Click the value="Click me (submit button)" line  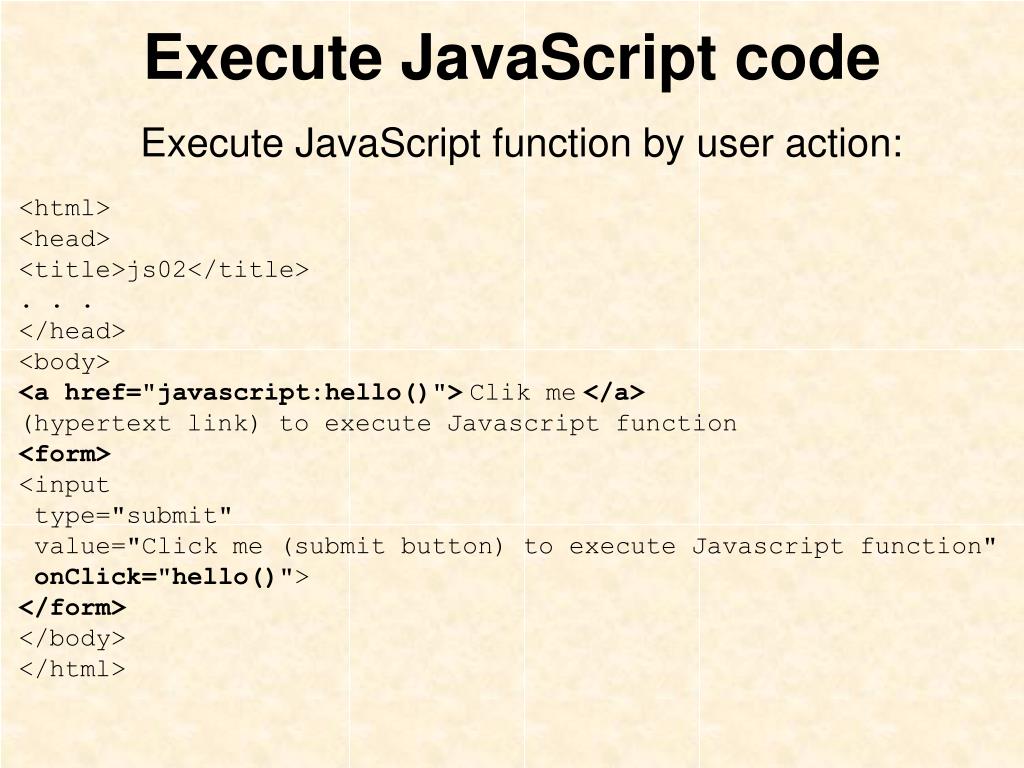point(515,546)
